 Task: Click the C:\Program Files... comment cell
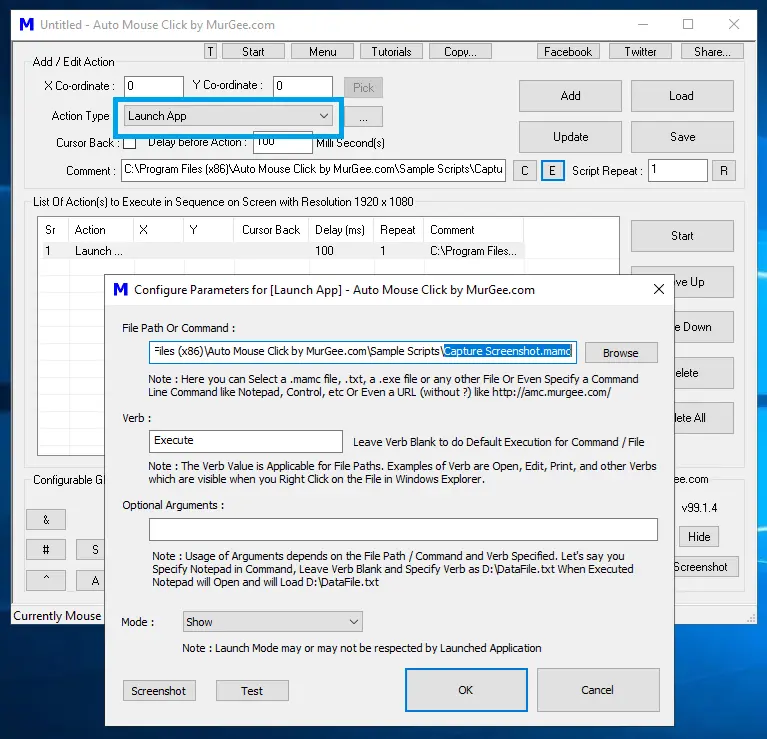tap(473, 251)
